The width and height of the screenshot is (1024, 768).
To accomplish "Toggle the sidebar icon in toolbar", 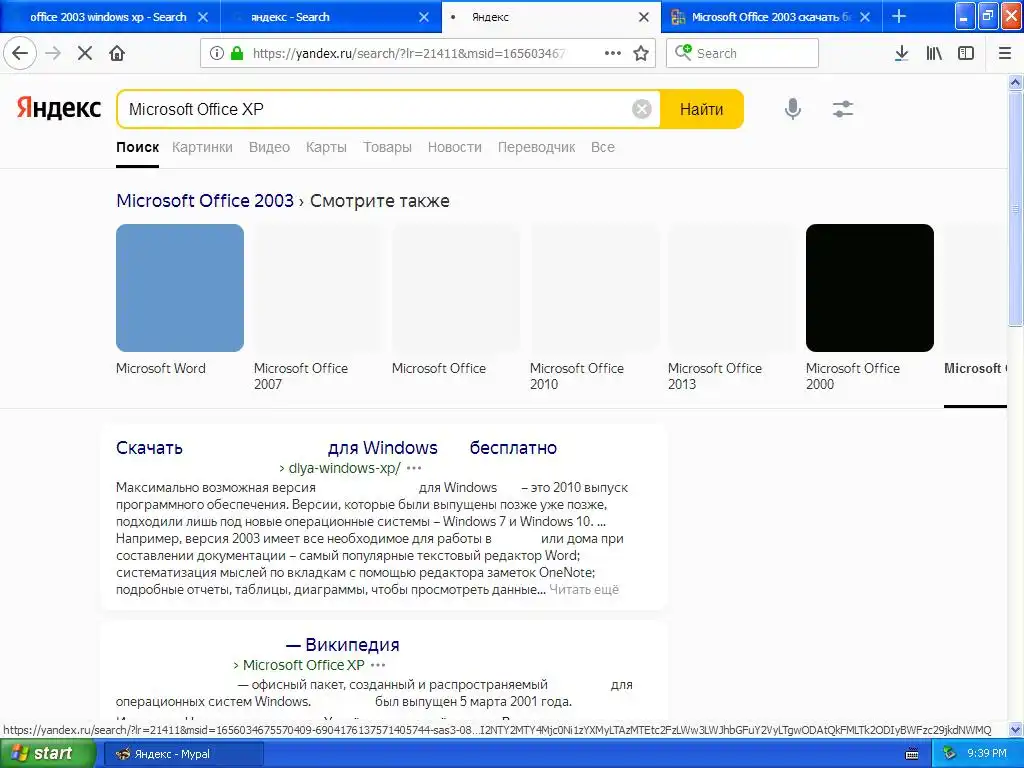I will coord(966,53).
